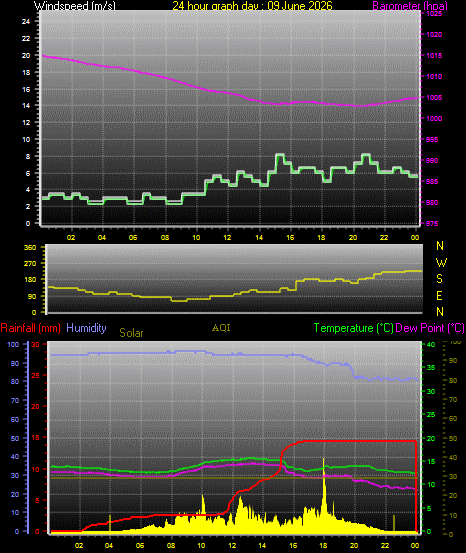Click the 24 hour graph date title
This screenshot has height=553, width=466.
[252, 6]
